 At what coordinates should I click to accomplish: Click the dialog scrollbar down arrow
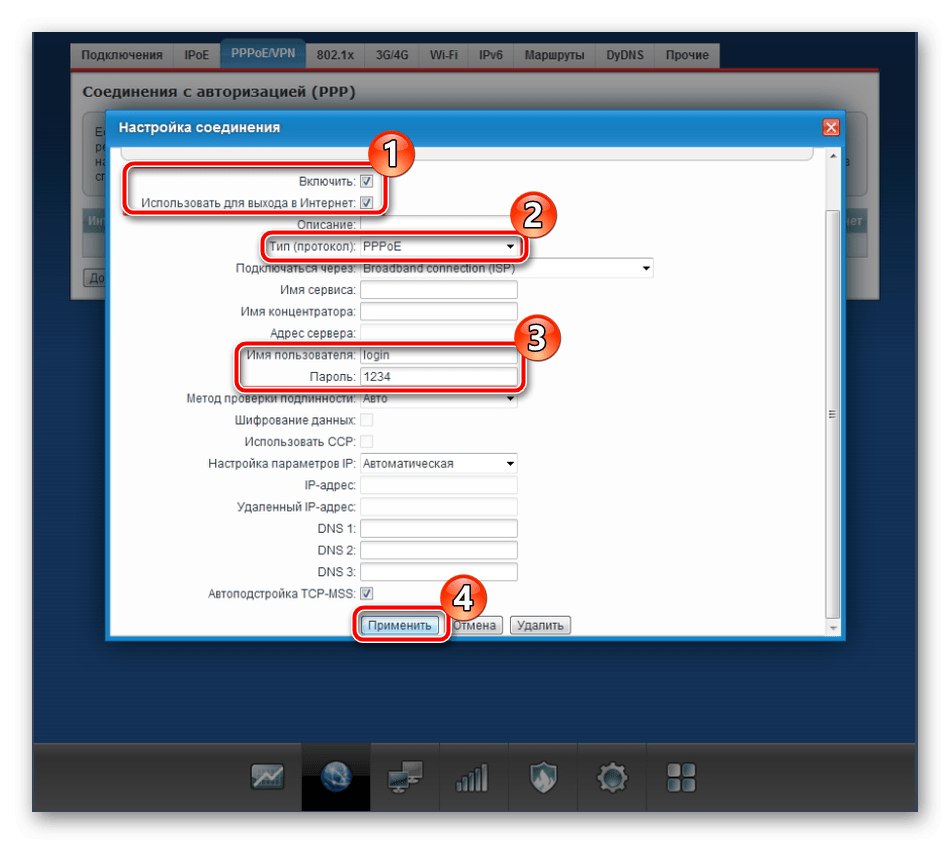tap(833, 628)
